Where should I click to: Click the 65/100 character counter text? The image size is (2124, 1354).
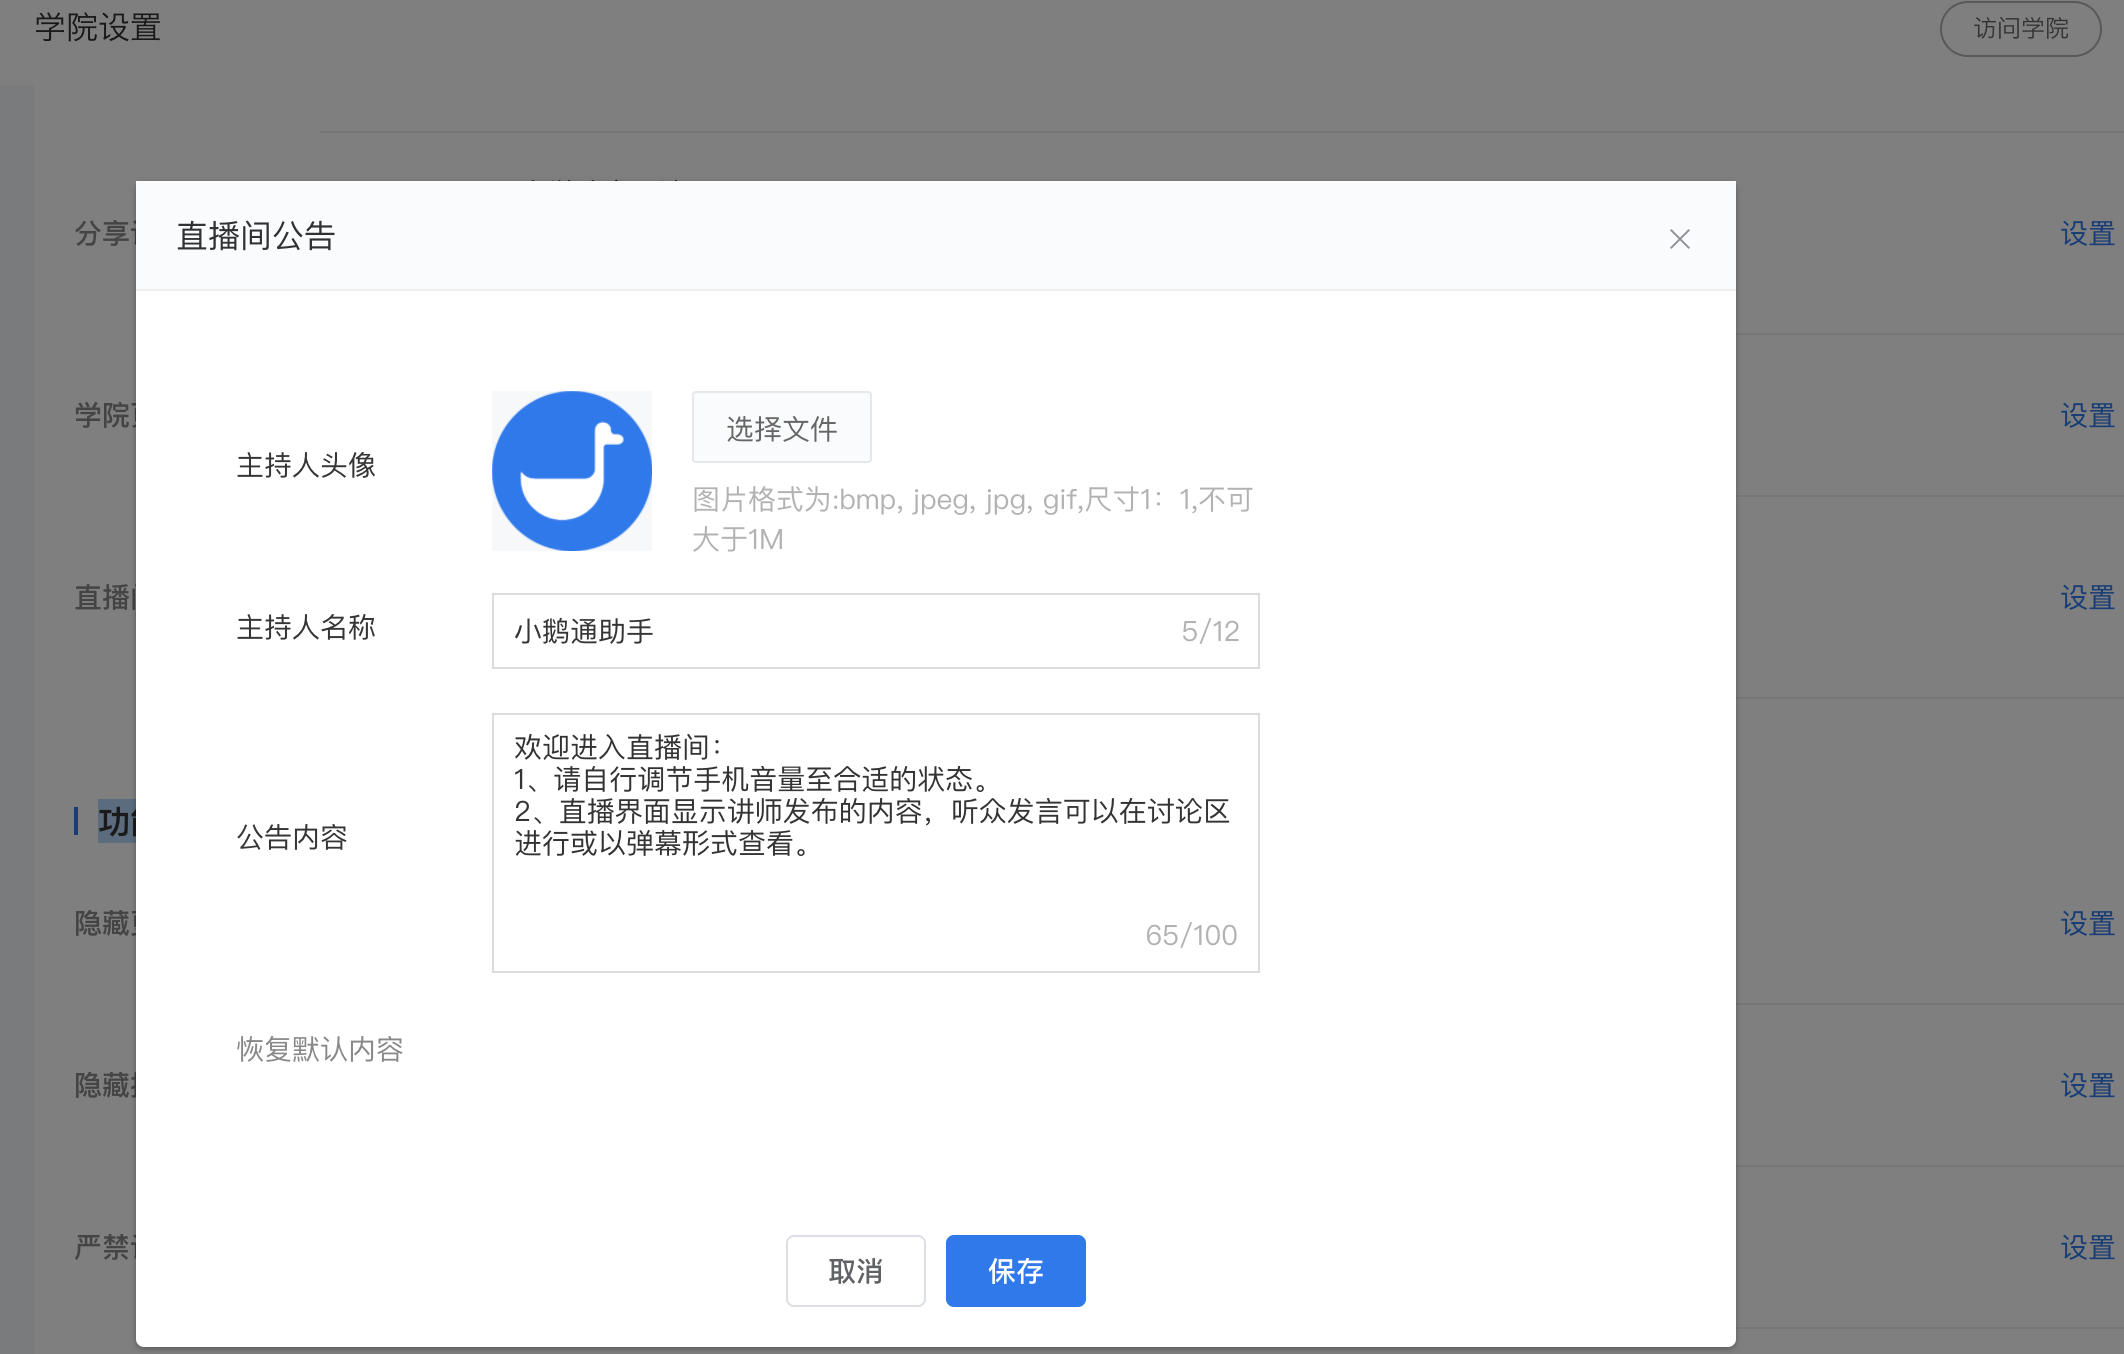pyautogui.click(x=1191, y=935)
